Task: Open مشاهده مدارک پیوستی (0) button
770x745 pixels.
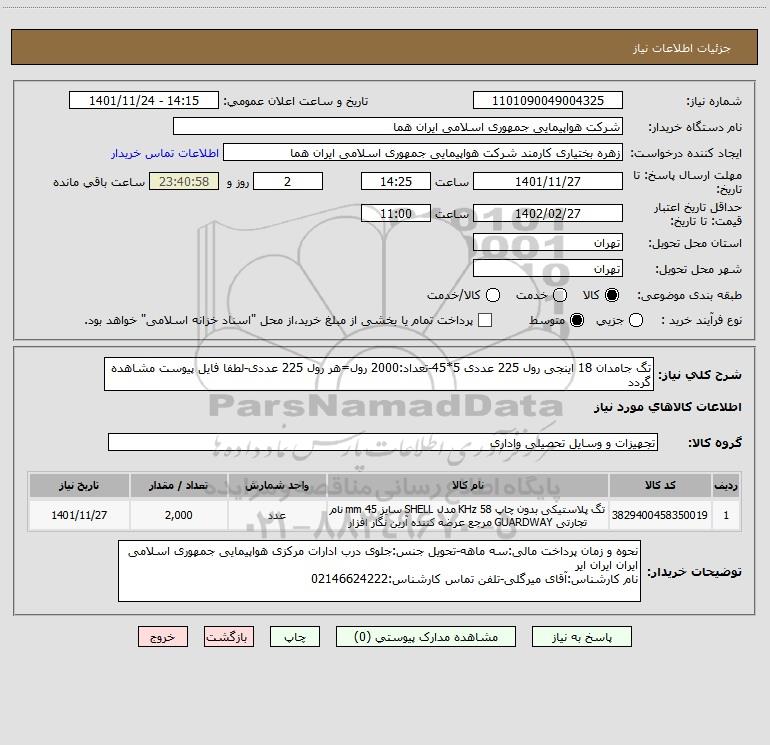Action: click(426, 637)
